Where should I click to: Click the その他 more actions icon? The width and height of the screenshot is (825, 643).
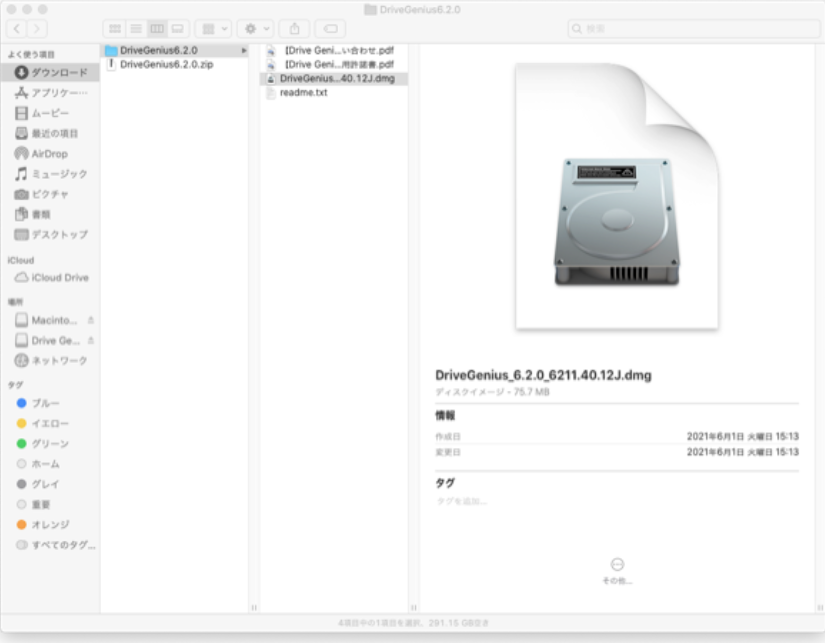pyautogui.click(x=617, y=565)
